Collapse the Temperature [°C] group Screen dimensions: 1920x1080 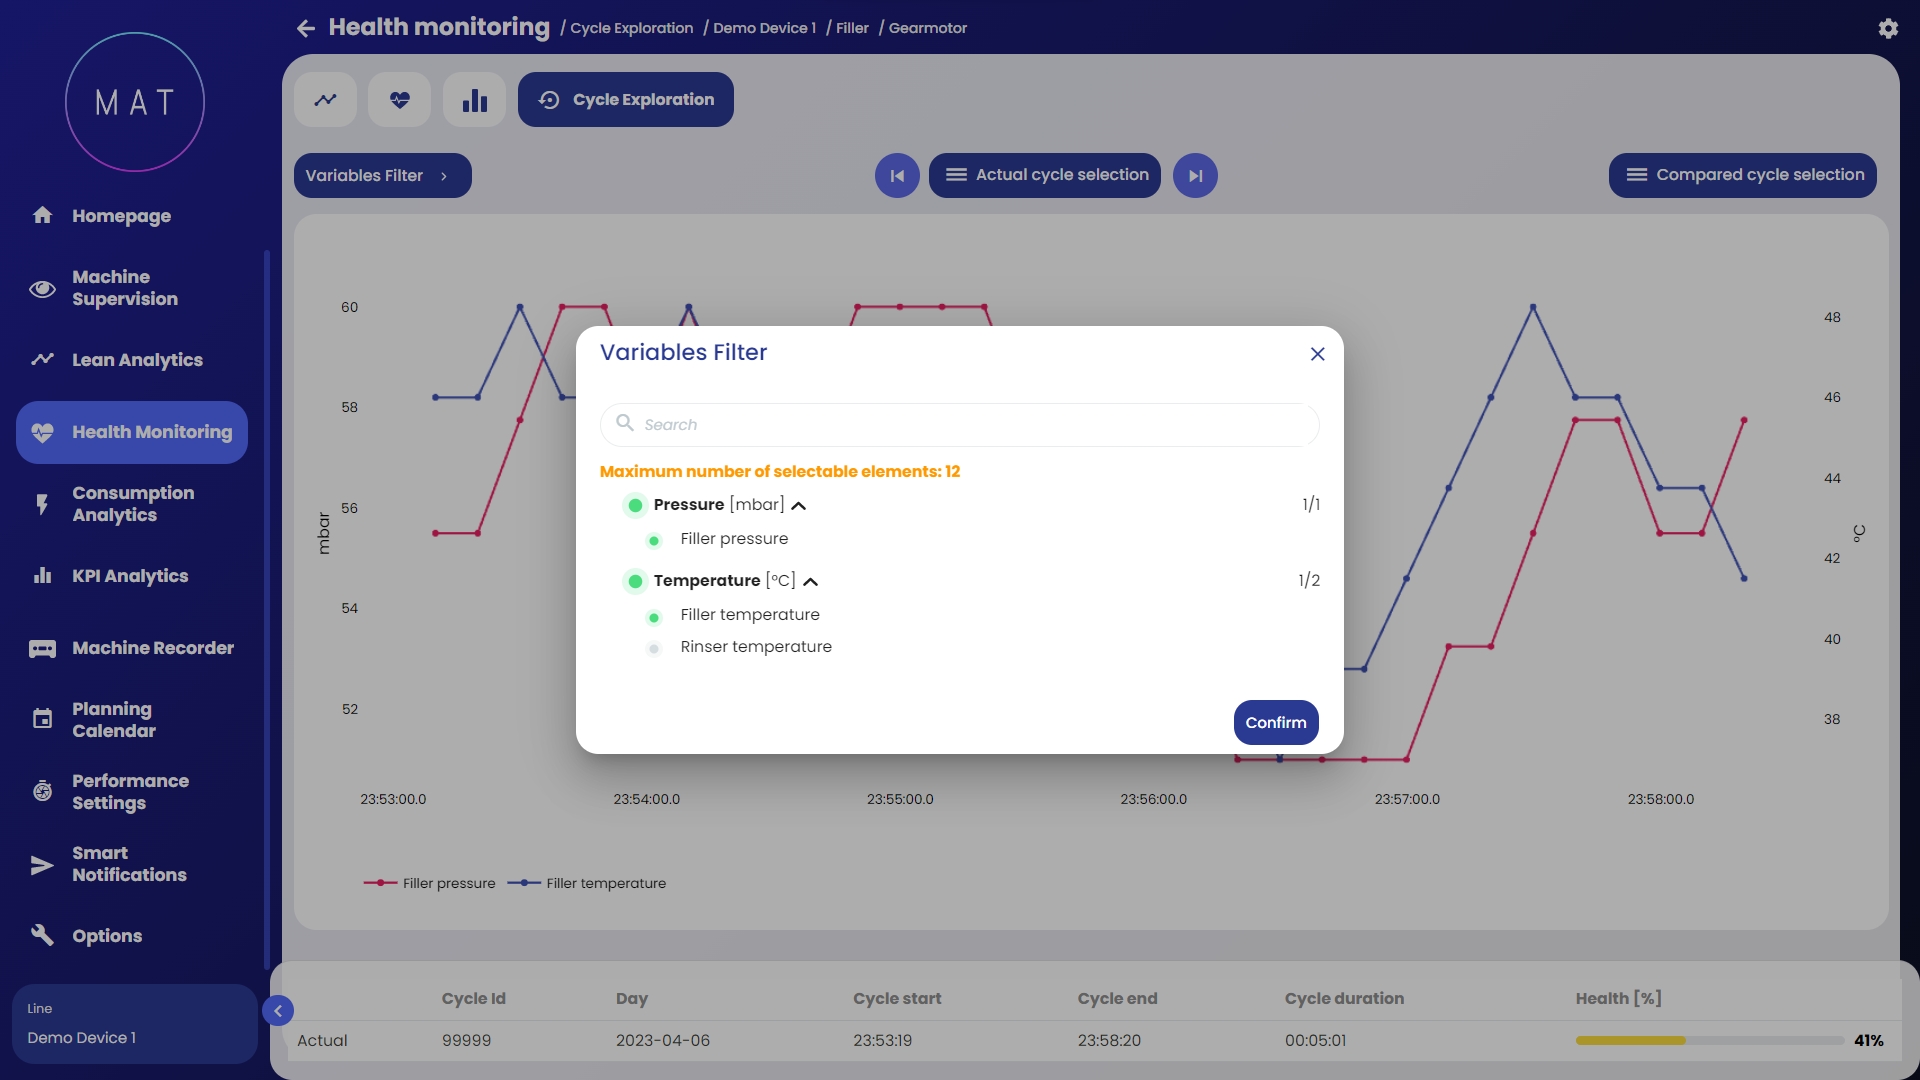[x=810, y=582]
